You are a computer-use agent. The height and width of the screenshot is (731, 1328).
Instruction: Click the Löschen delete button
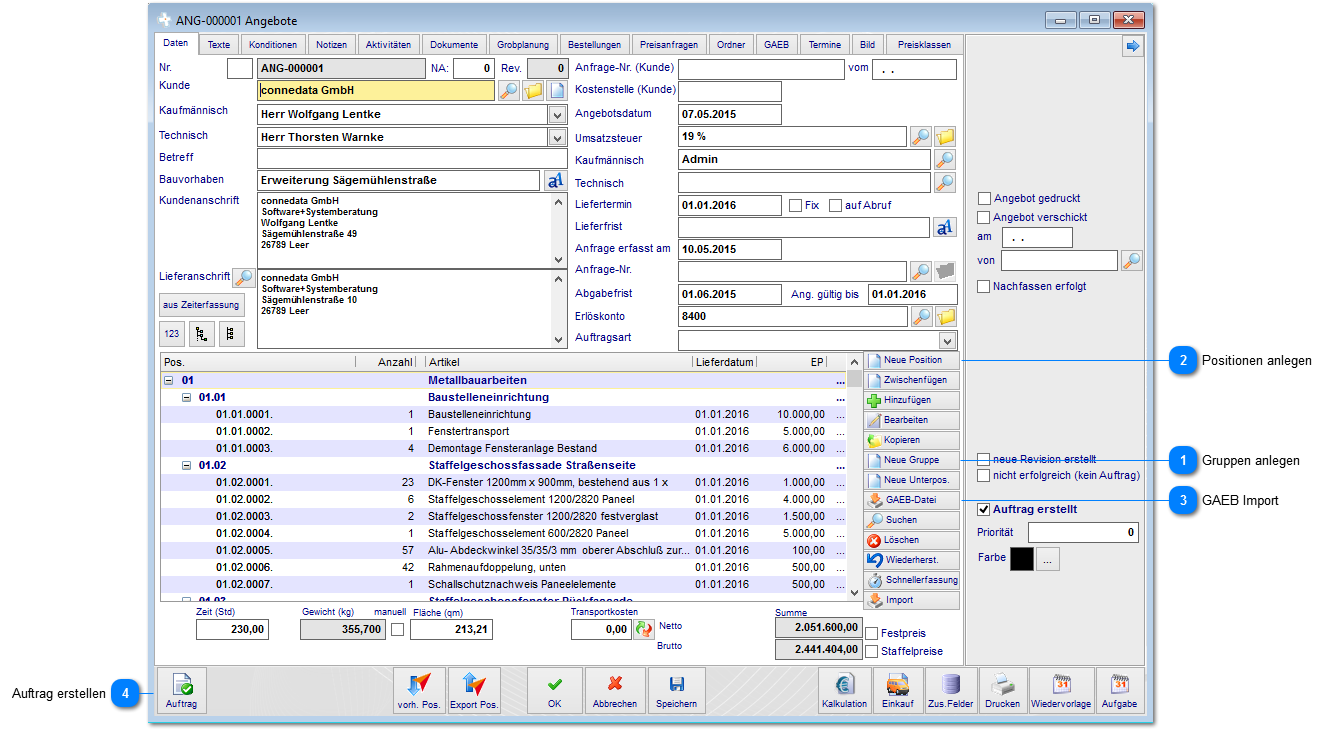(912, 540)
